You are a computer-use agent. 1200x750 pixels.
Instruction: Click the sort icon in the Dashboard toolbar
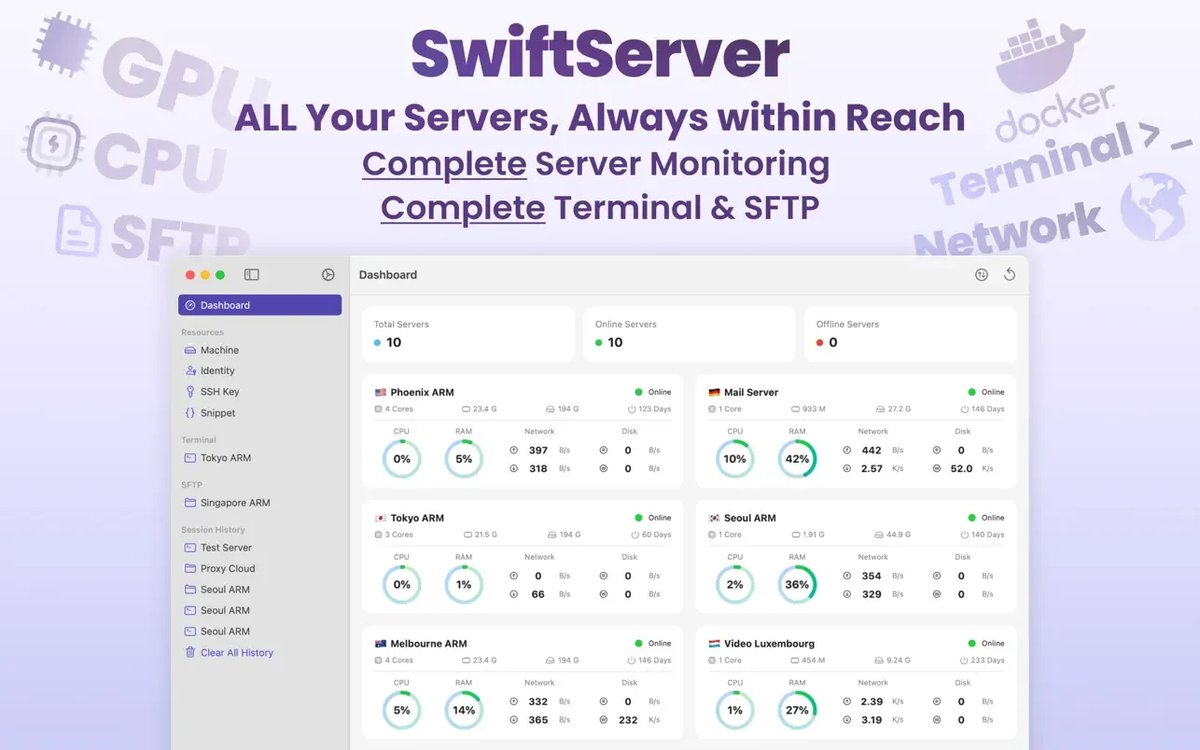(x=981, y=274)
